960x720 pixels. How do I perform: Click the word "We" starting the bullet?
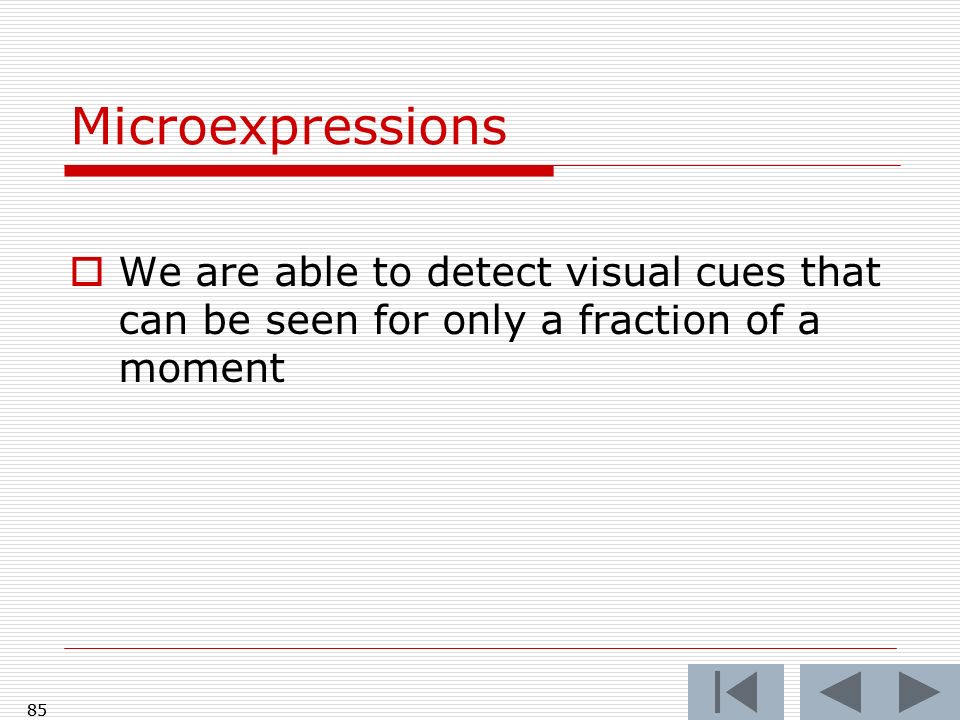(150, 271)
